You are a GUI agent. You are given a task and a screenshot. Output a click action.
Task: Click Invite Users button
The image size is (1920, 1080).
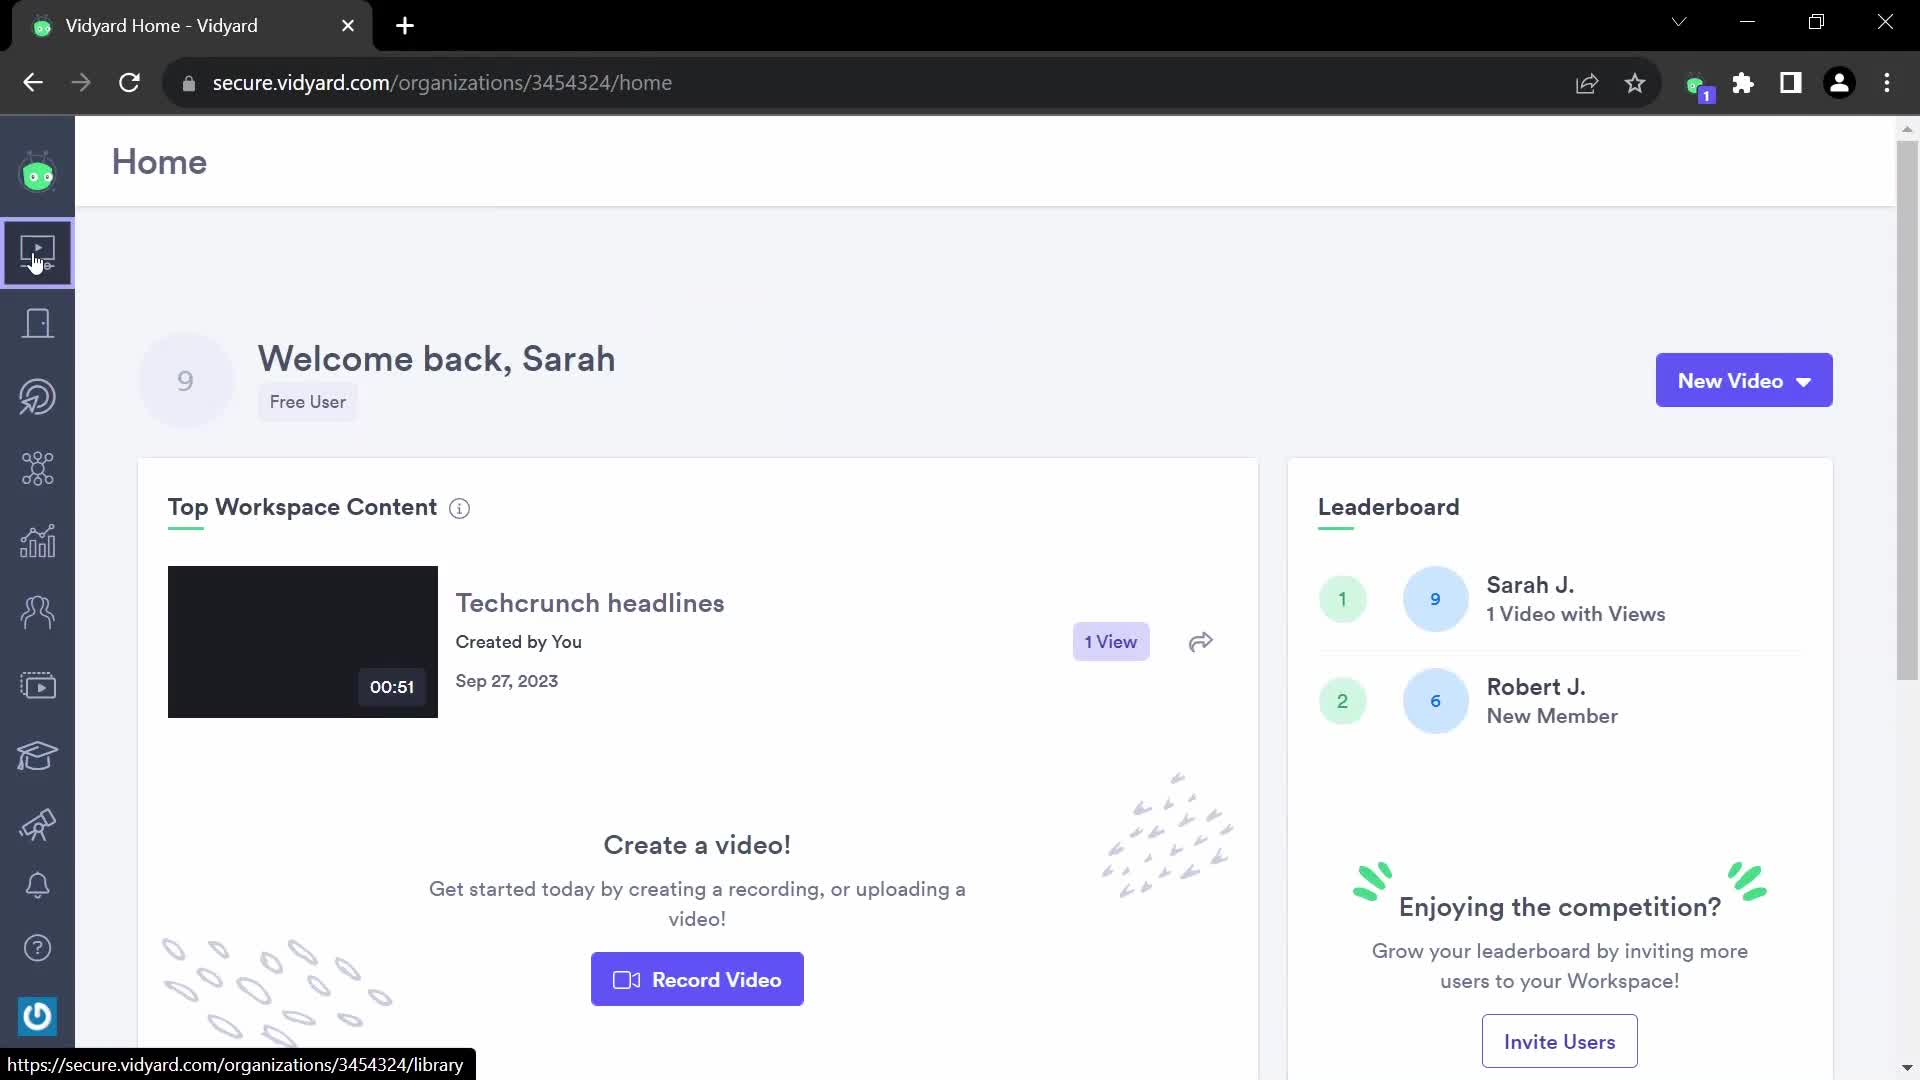tap(1560, 1042)
